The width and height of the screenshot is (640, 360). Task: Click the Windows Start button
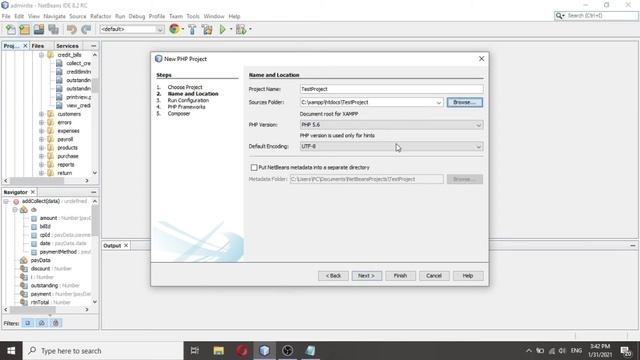pyautogui.click(x=11, y=351)
